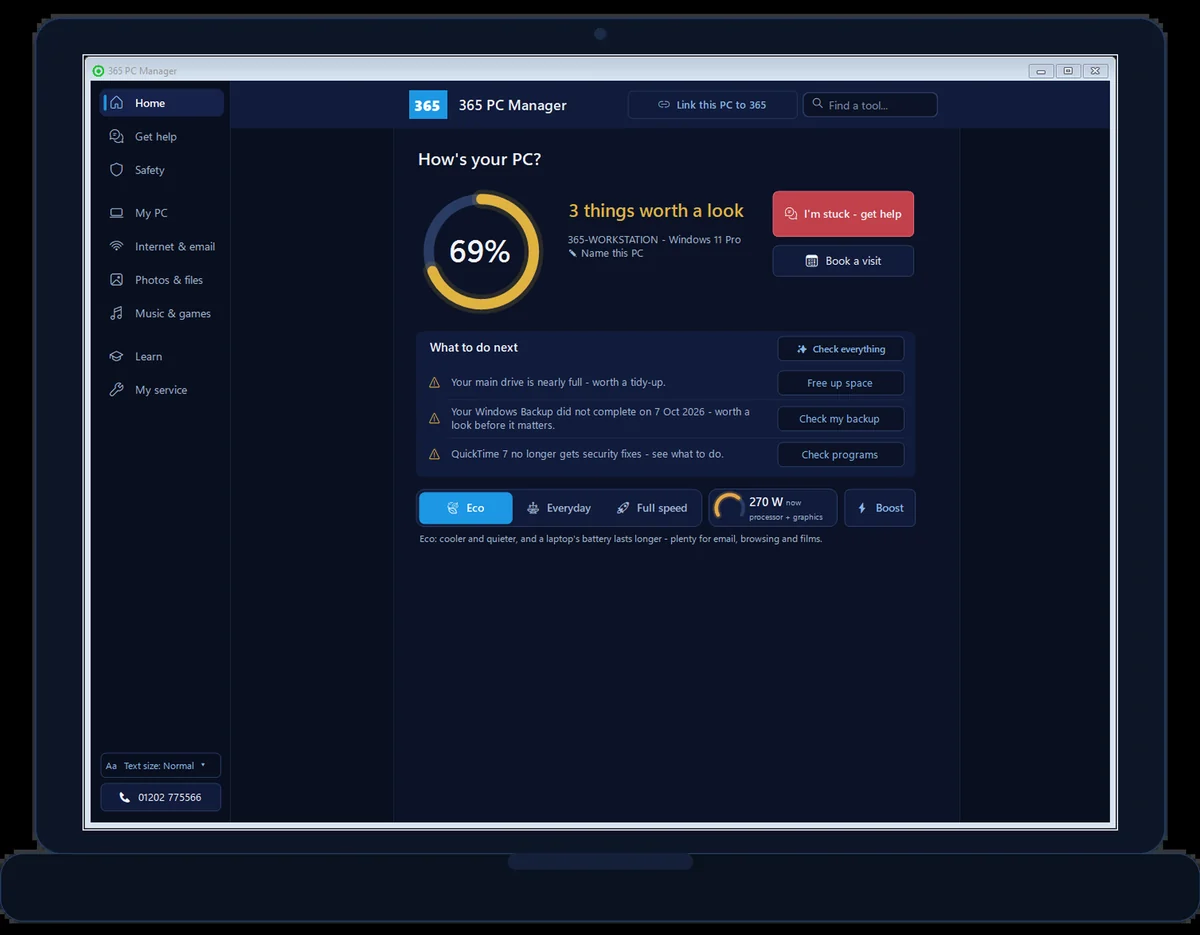
Task: Click 'Your main drive is nearly full' message
Action: (x=558, y=383)
